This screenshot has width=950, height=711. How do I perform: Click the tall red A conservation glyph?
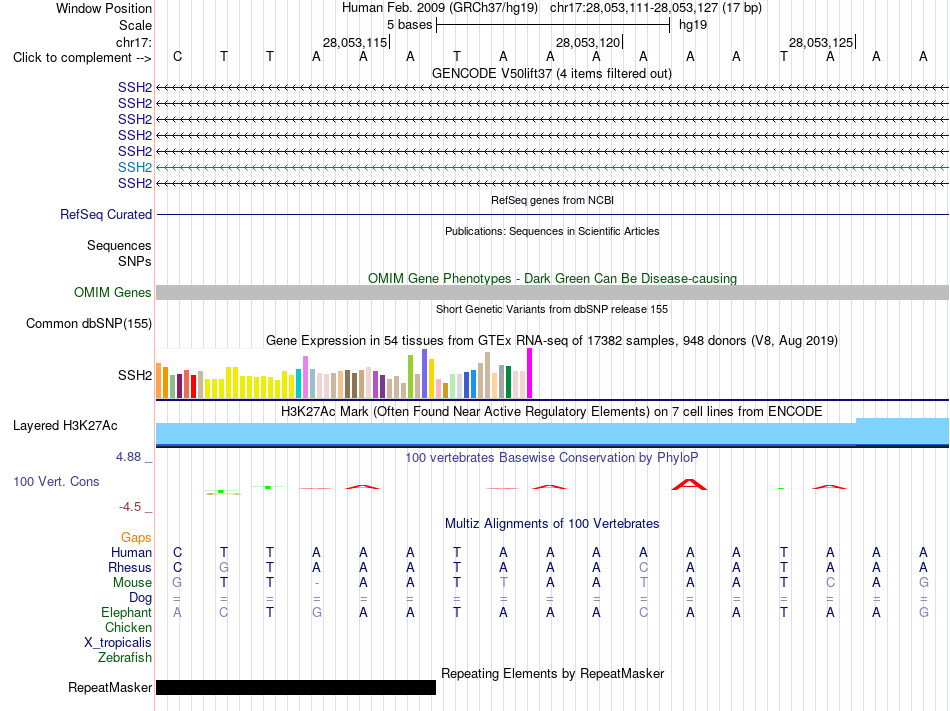tap(689, 484)
